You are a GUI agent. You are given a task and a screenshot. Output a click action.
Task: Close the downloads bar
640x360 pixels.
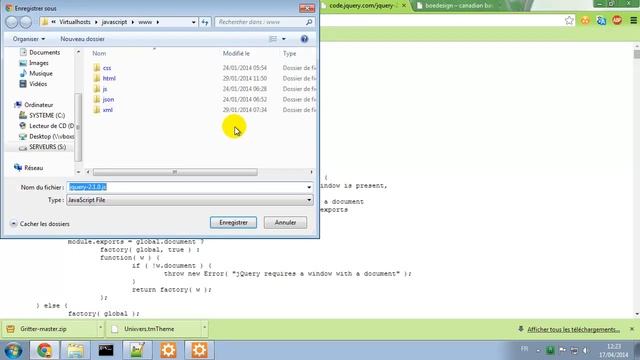coord(632,329)
